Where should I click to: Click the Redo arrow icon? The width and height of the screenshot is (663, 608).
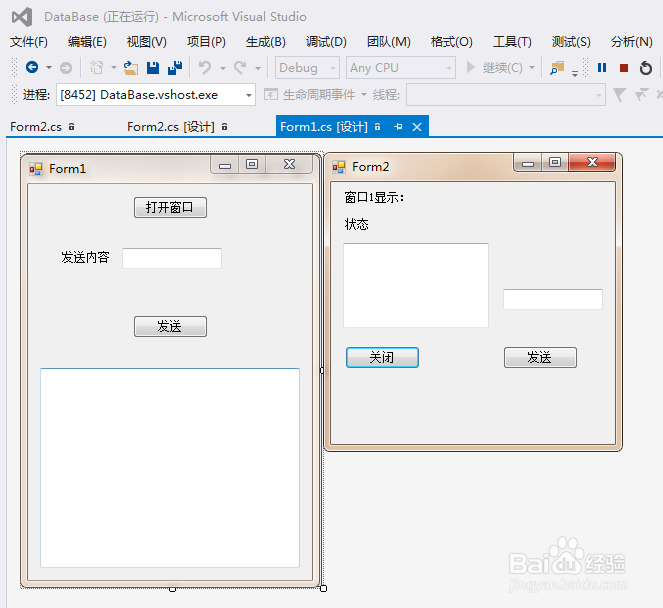click(241, 68)
